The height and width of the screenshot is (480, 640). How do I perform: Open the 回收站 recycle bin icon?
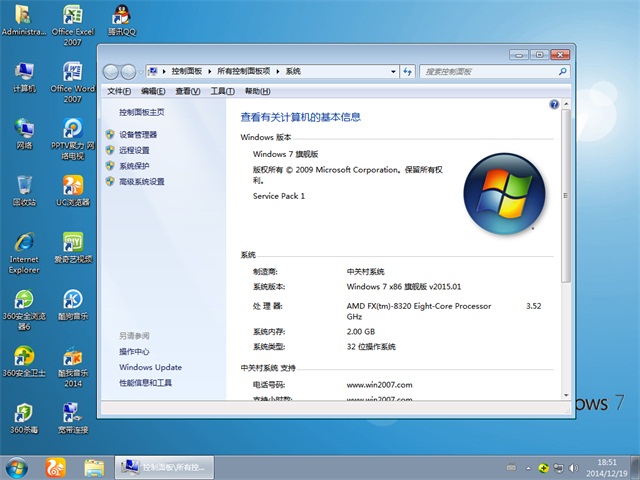click(24, 191)
